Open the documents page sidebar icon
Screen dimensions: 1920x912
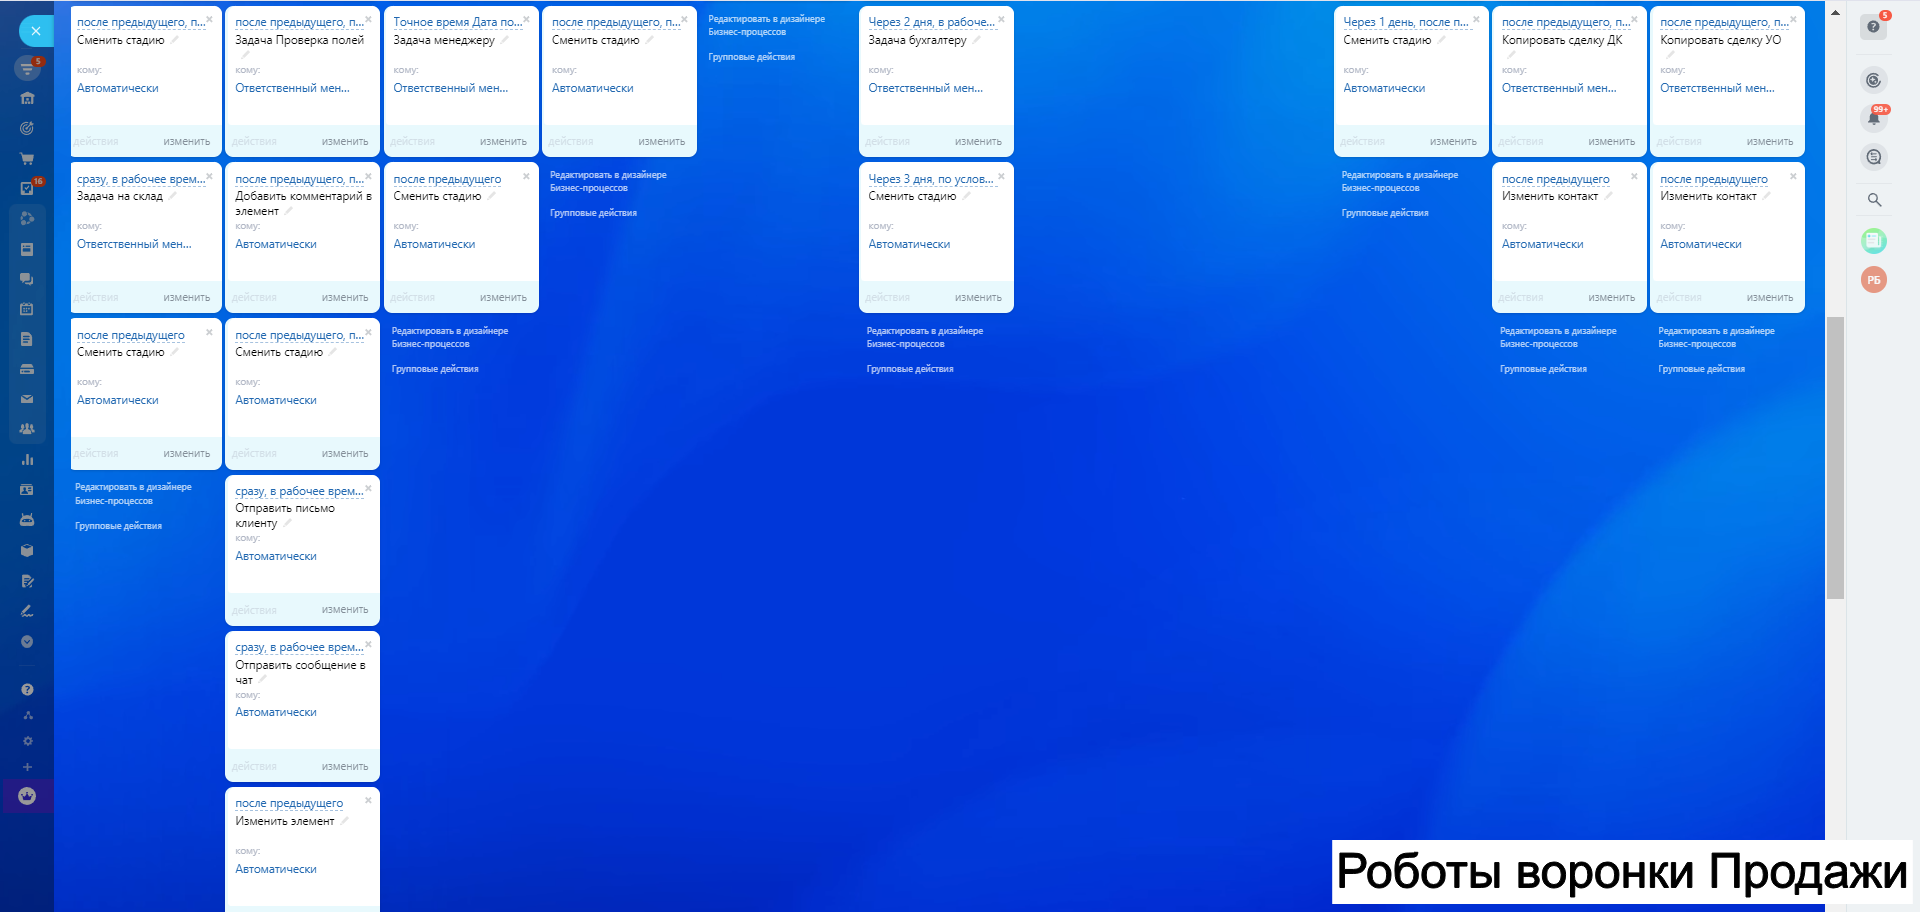(27, 339)
